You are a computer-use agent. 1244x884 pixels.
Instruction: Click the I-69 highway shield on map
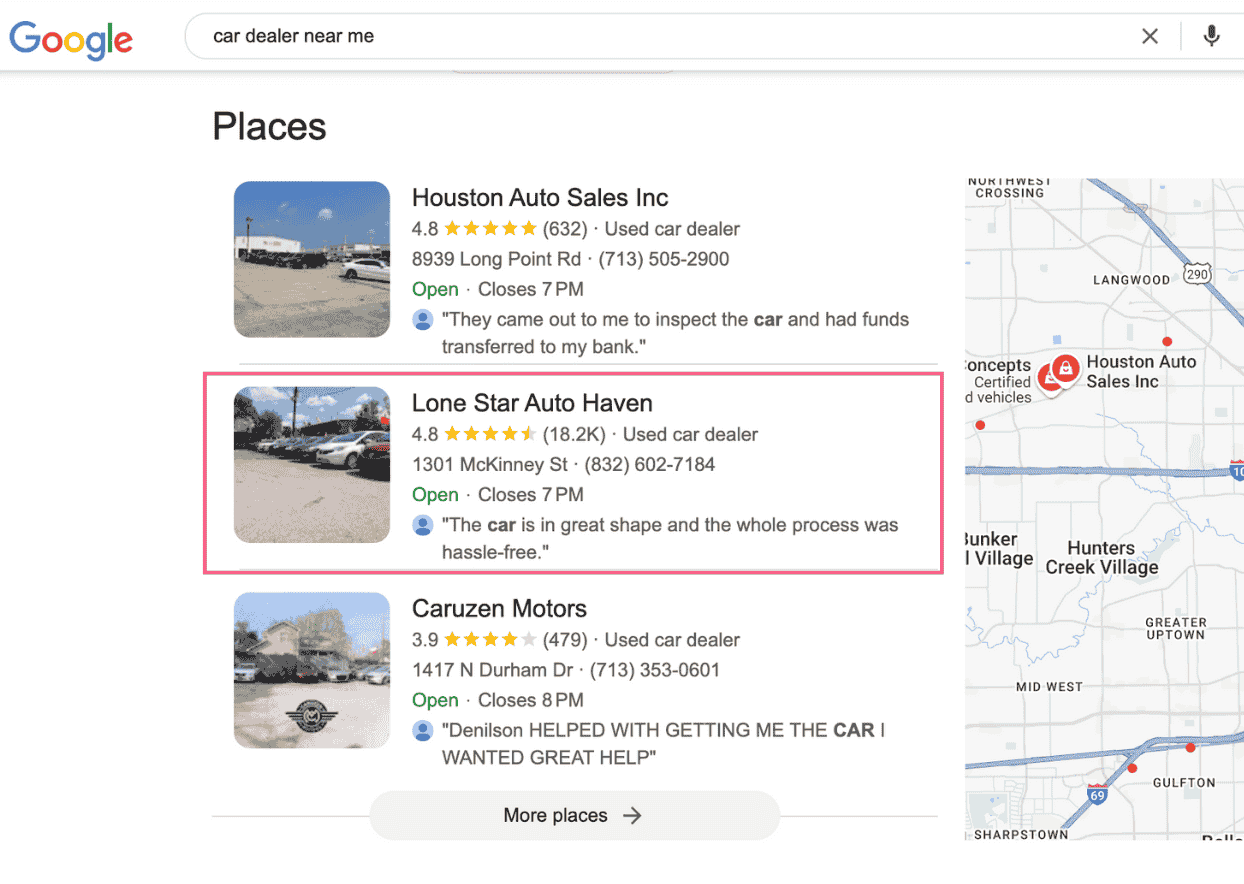click(1097, 796)
